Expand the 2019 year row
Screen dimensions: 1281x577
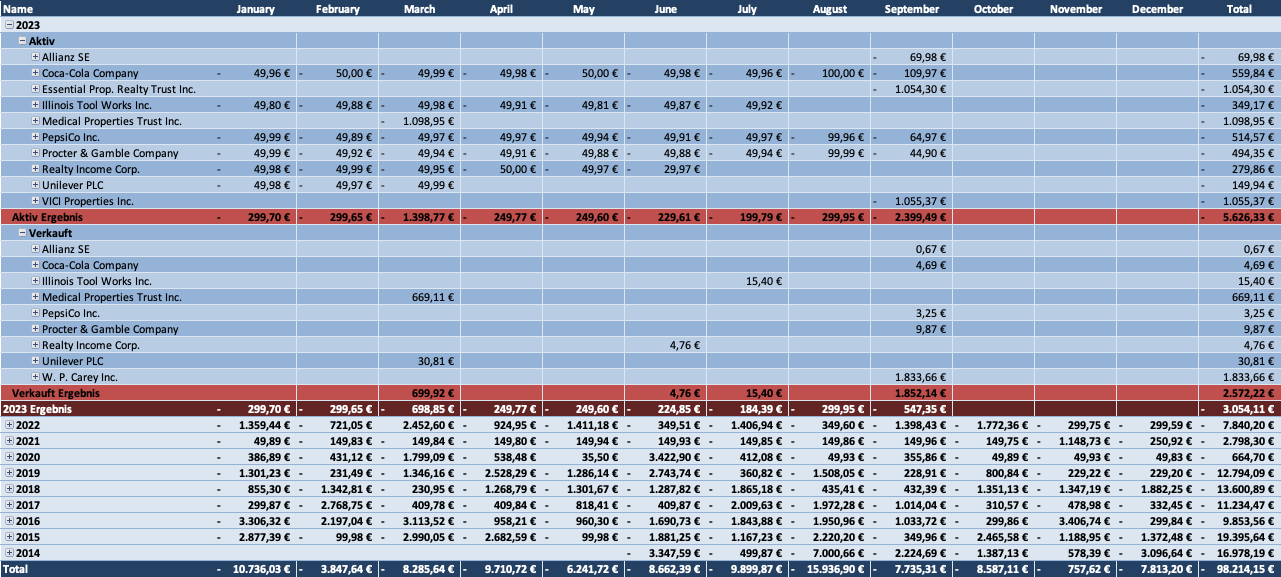(10, 473)
